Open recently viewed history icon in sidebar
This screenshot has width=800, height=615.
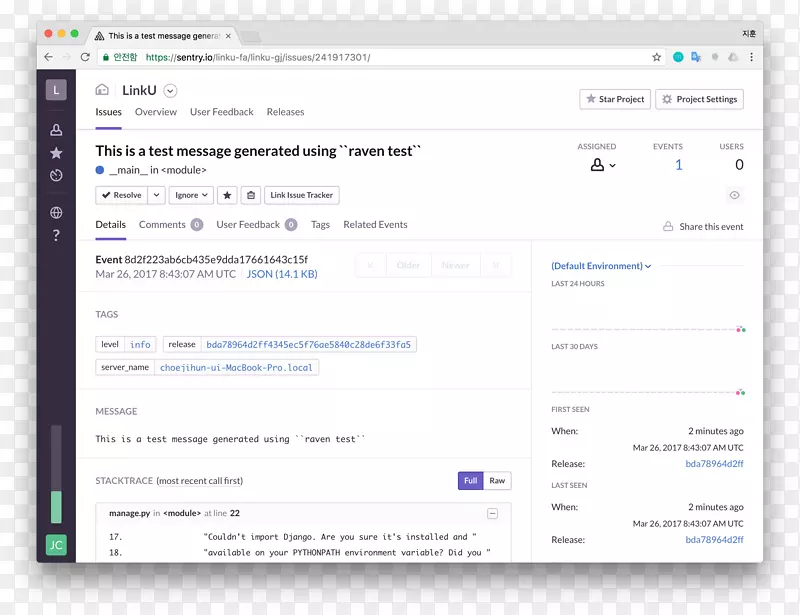pyautogui.click(x=56, y=176)
